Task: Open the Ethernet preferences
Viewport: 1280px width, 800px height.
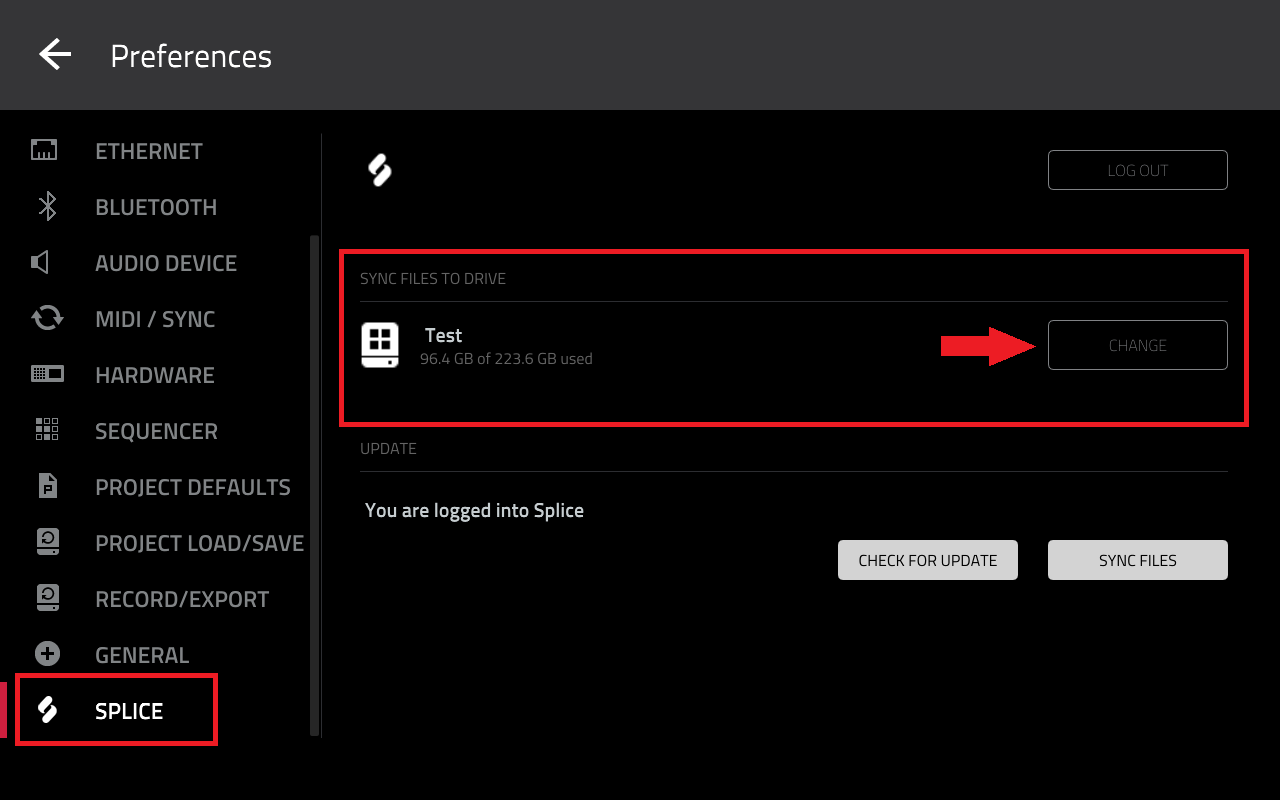Action: (149, 151)
